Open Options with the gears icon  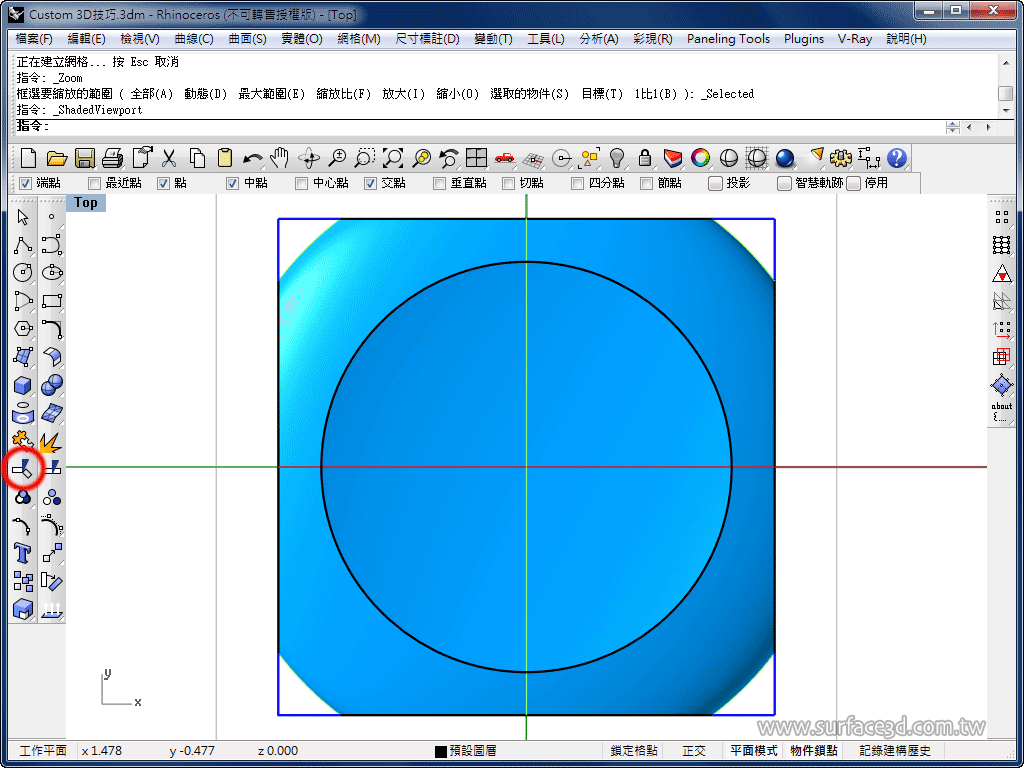tap(841, 158)
